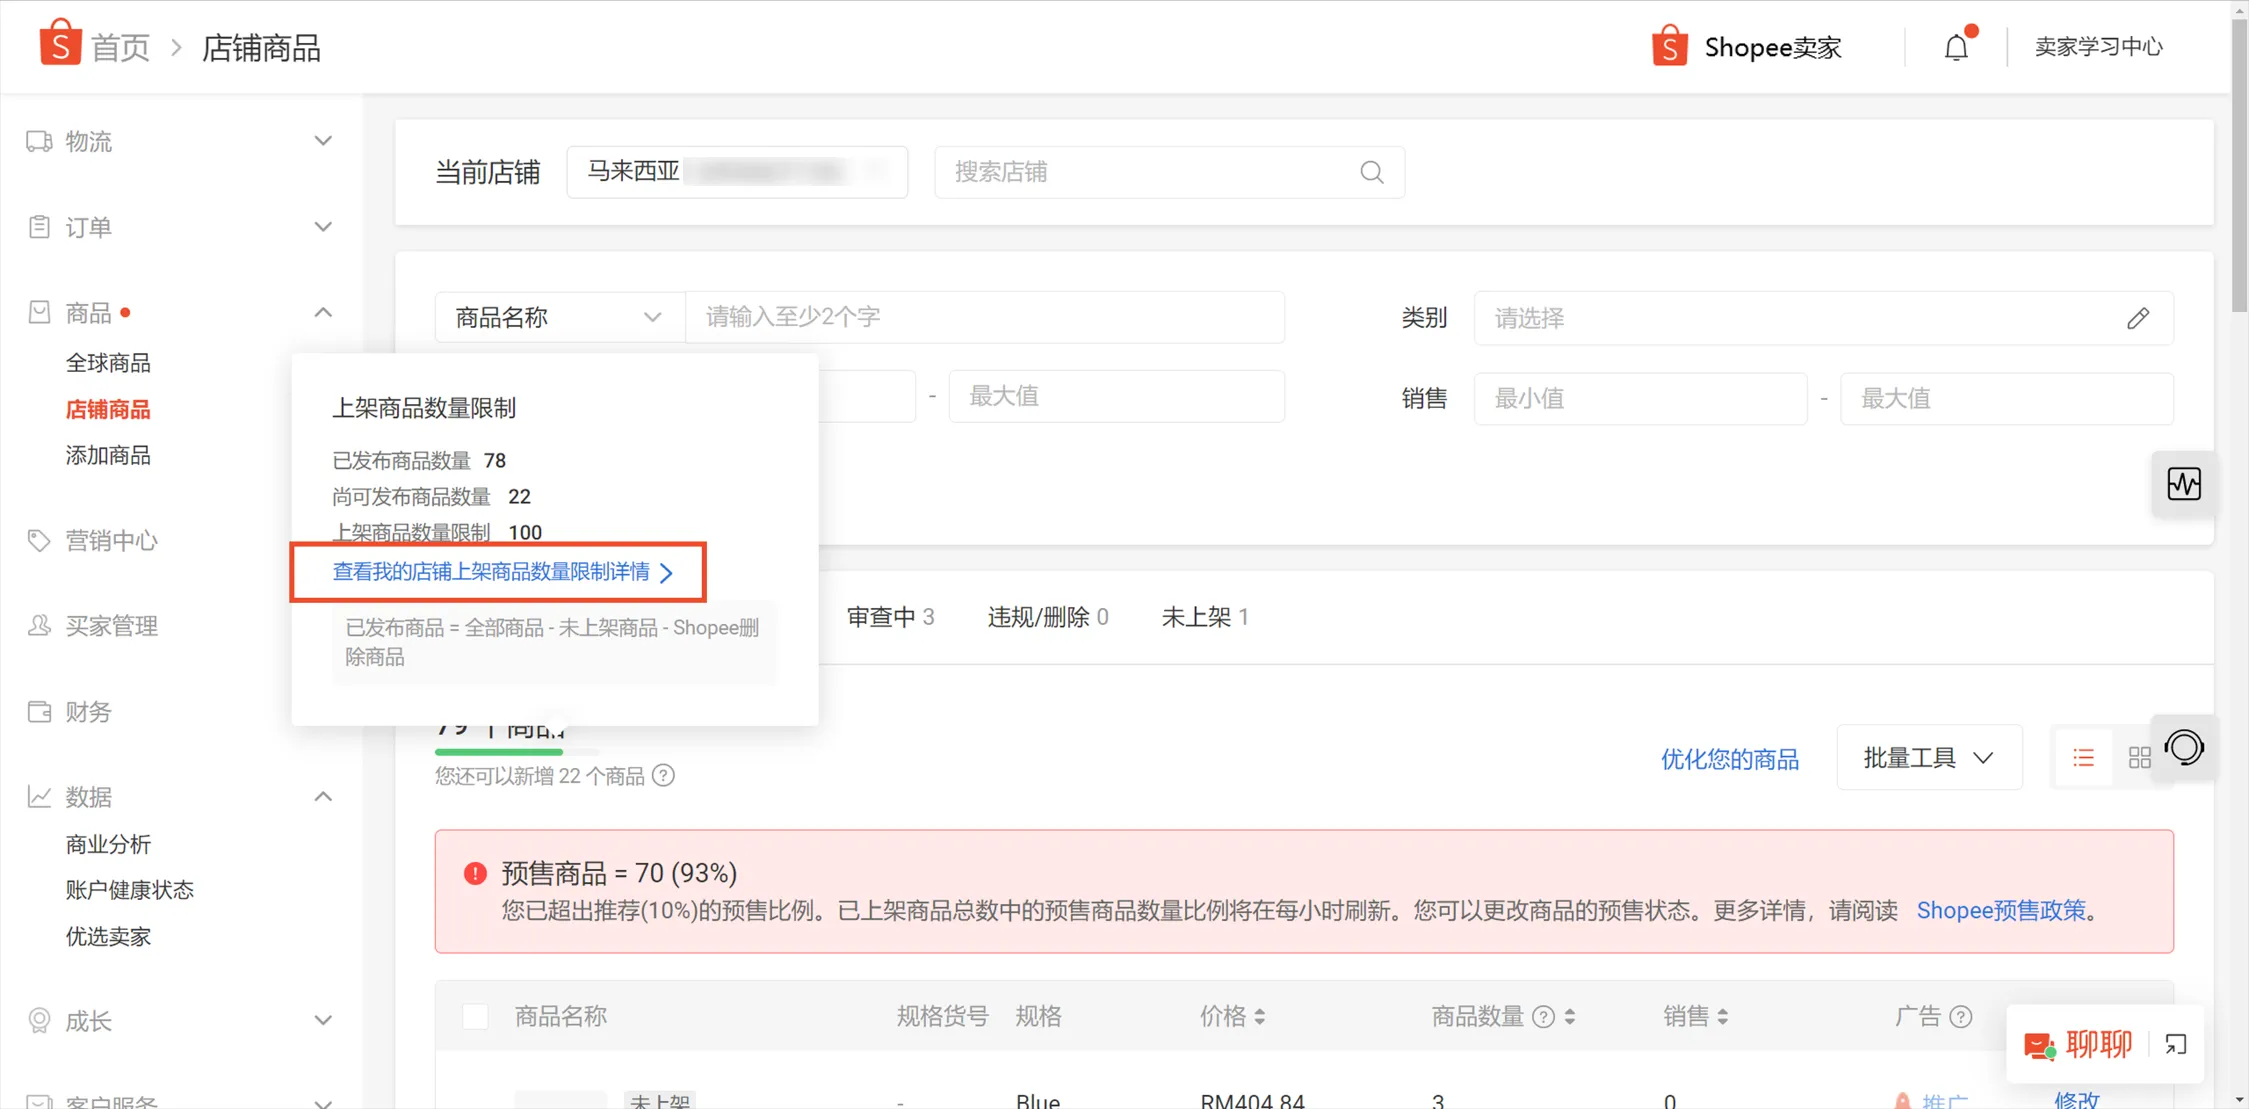Open the 批量工具 dropdown
Screen dimensions: 2249x1109
point(1928,757)
